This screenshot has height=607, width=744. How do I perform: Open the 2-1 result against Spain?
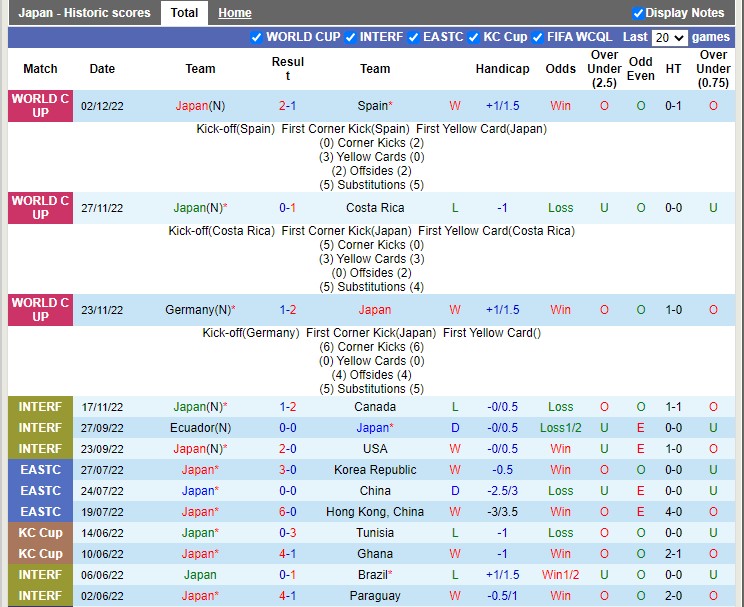tap(288, 106)
